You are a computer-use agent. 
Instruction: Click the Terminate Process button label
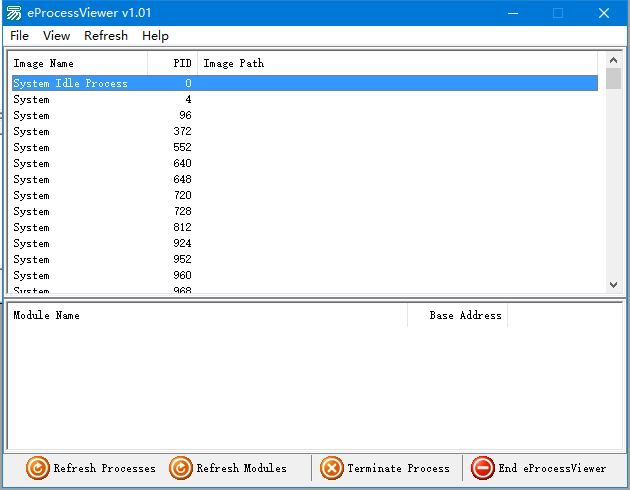pyautogui.click(x=399, y=468)
